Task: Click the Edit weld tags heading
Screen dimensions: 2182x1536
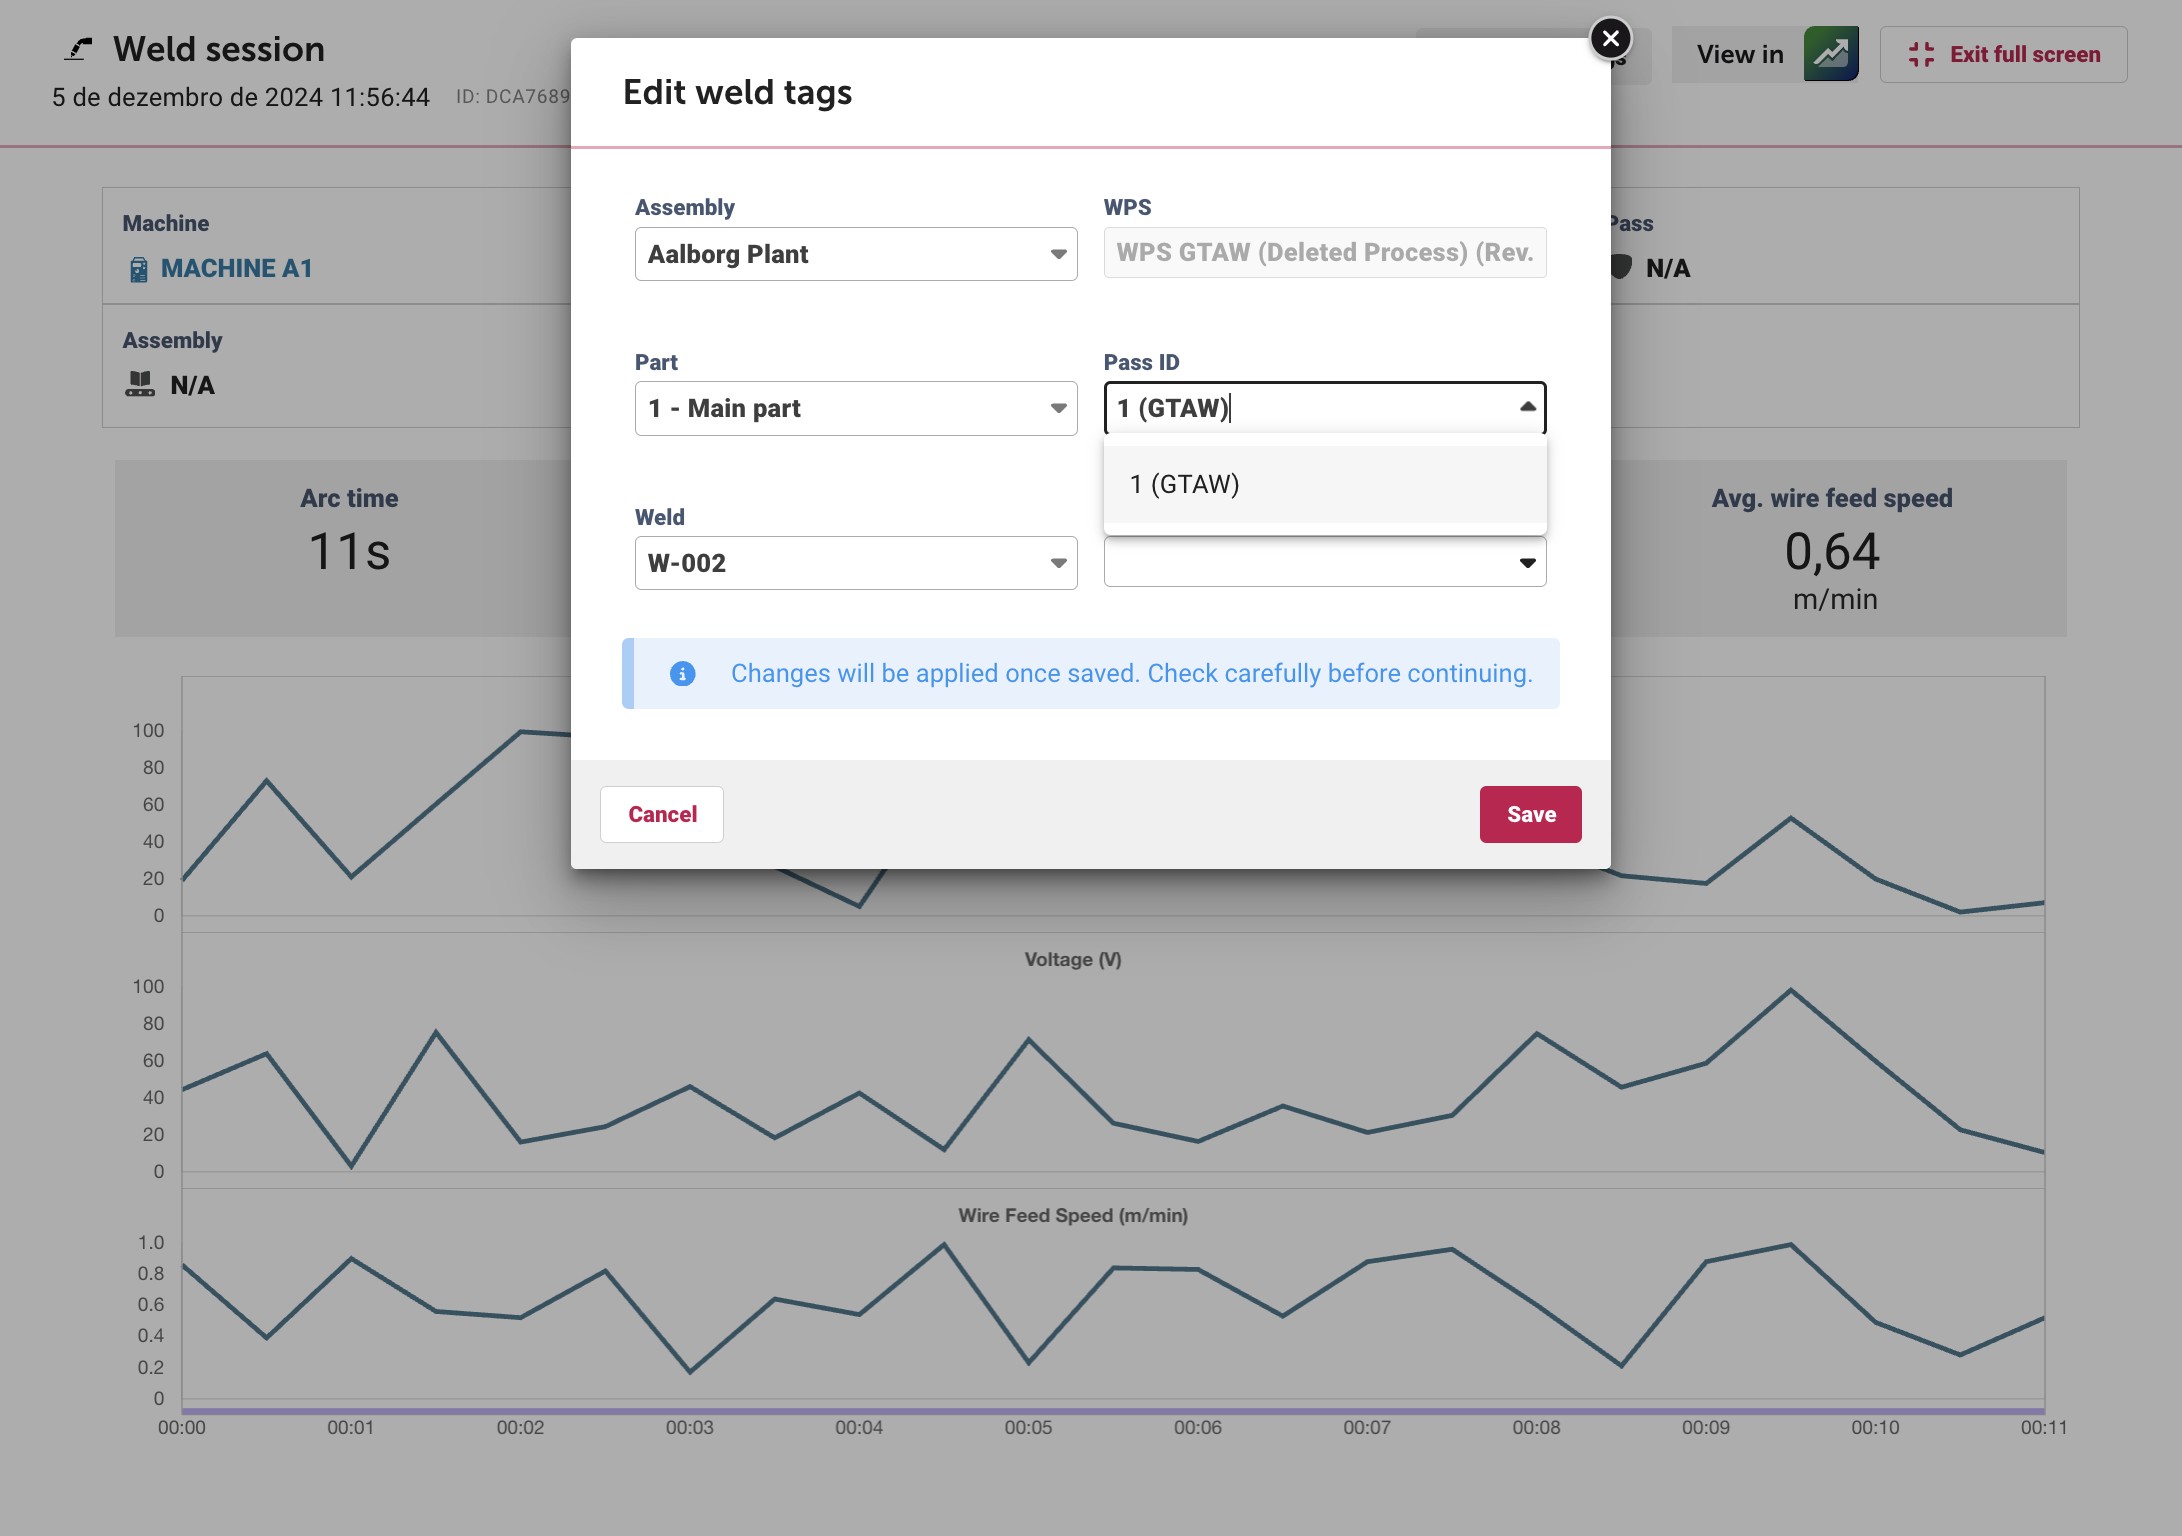Action: [737, 92]
